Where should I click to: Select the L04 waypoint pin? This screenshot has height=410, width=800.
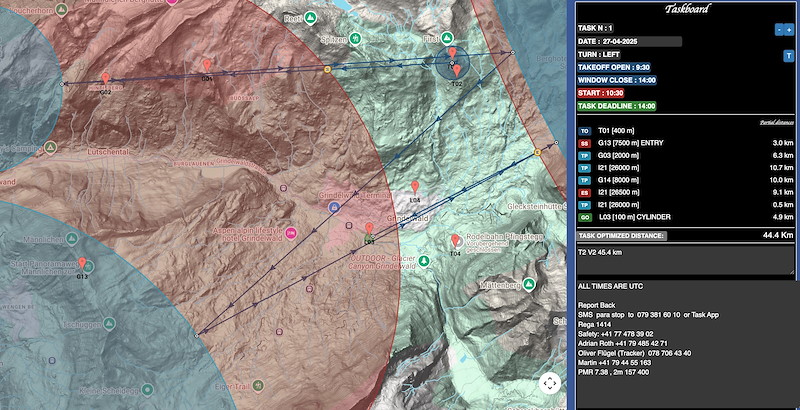point(415,187)
